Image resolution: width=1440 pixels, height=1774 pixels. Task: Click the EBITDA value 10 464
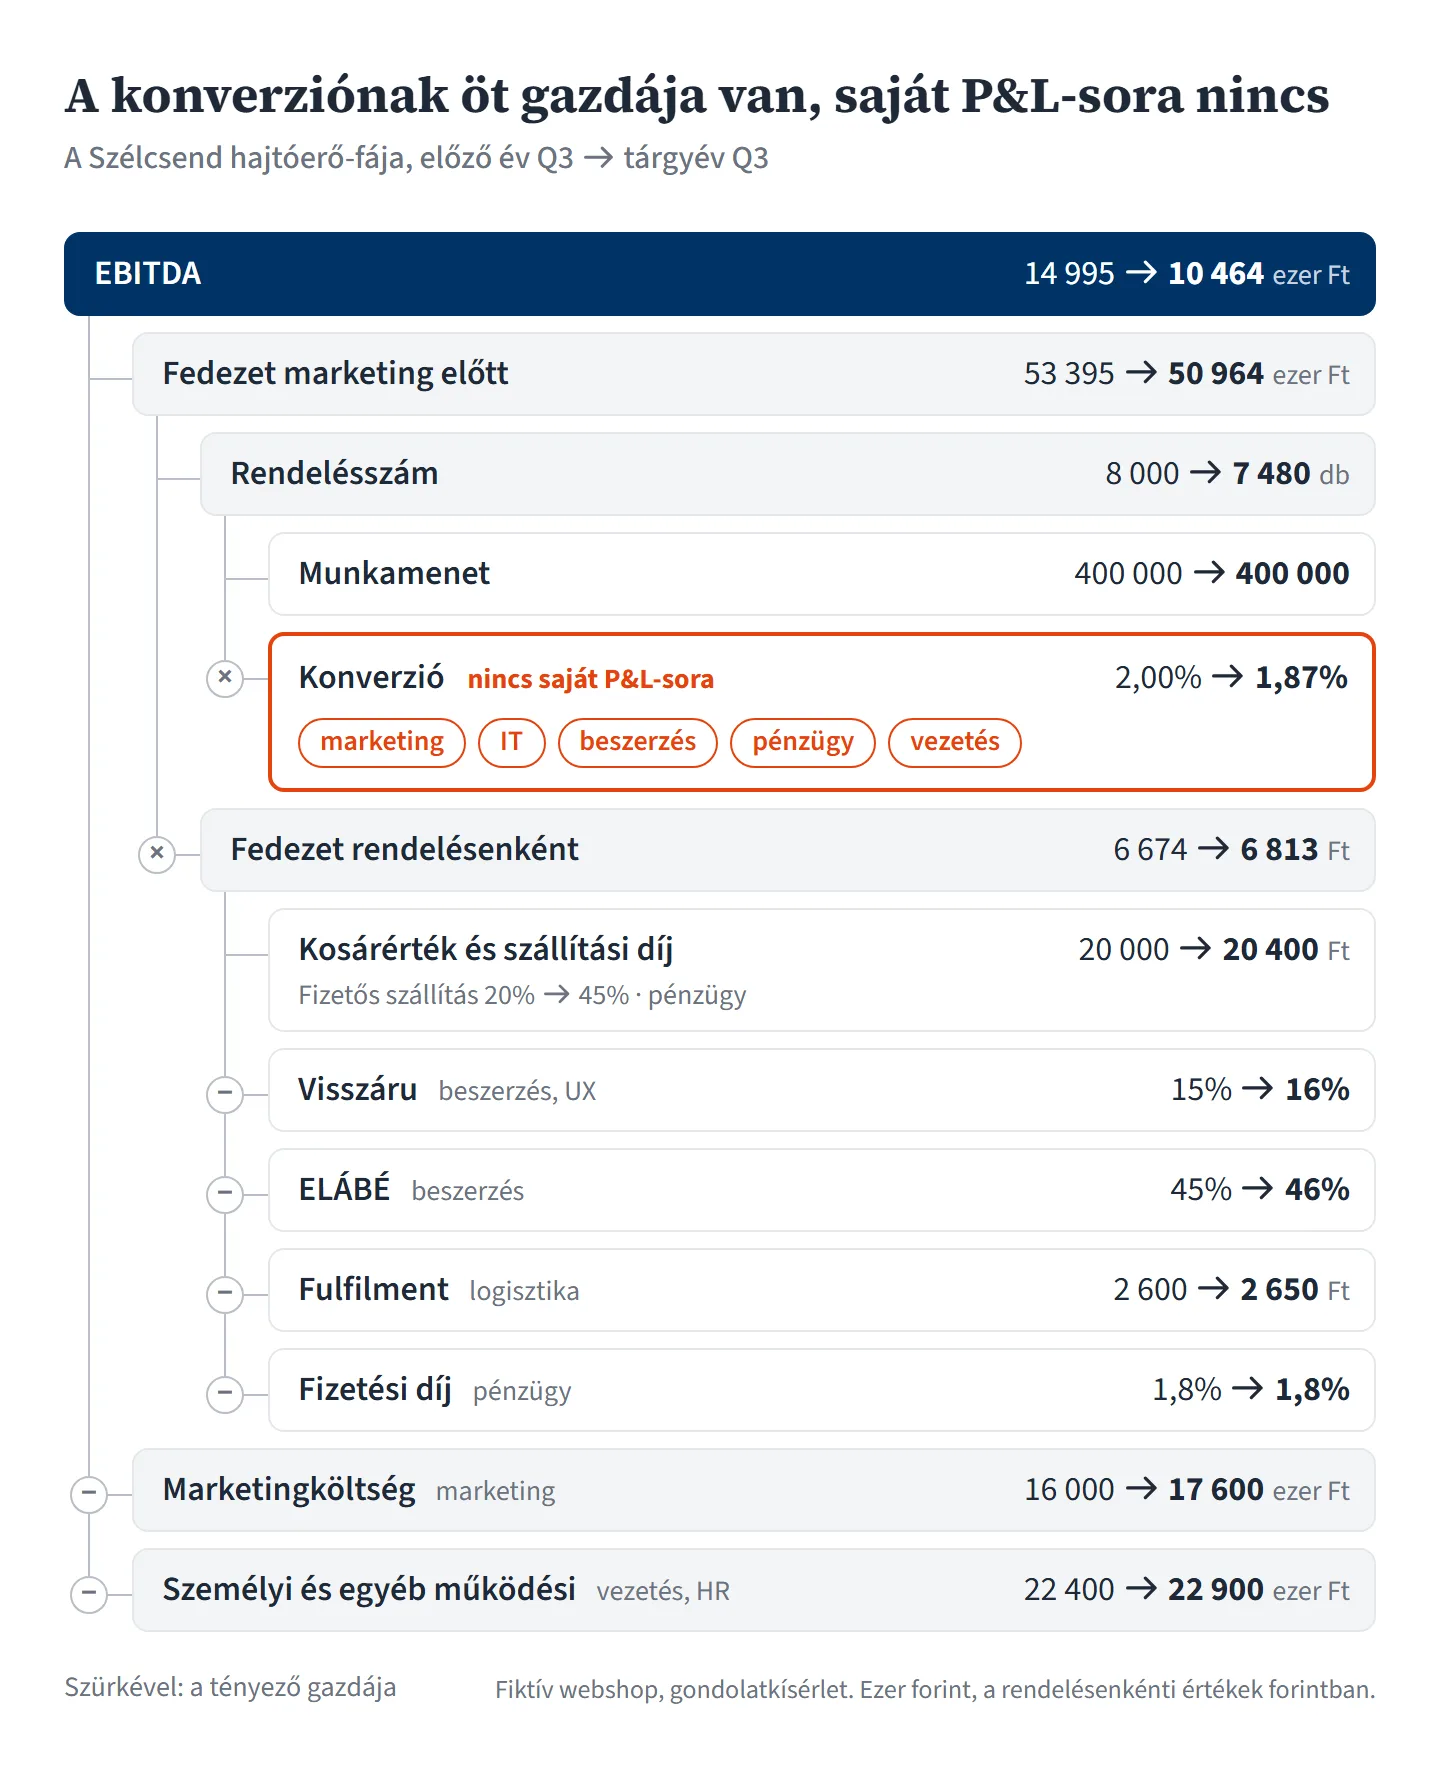point(1216,273)
